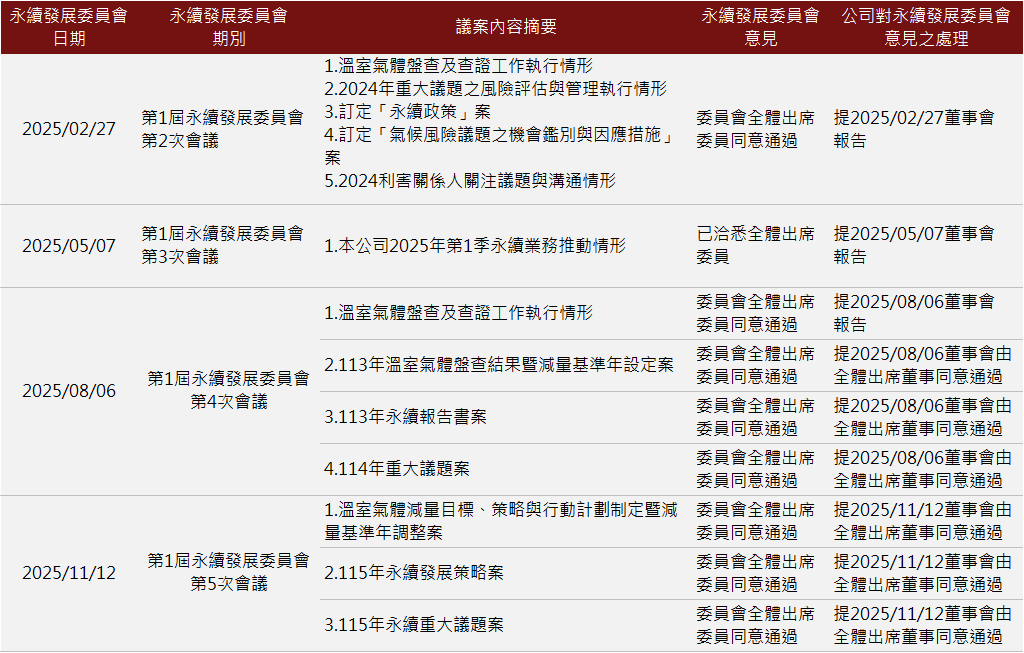Select the 2.115年永續發展策略案 agenda row

tap(414, 573)
